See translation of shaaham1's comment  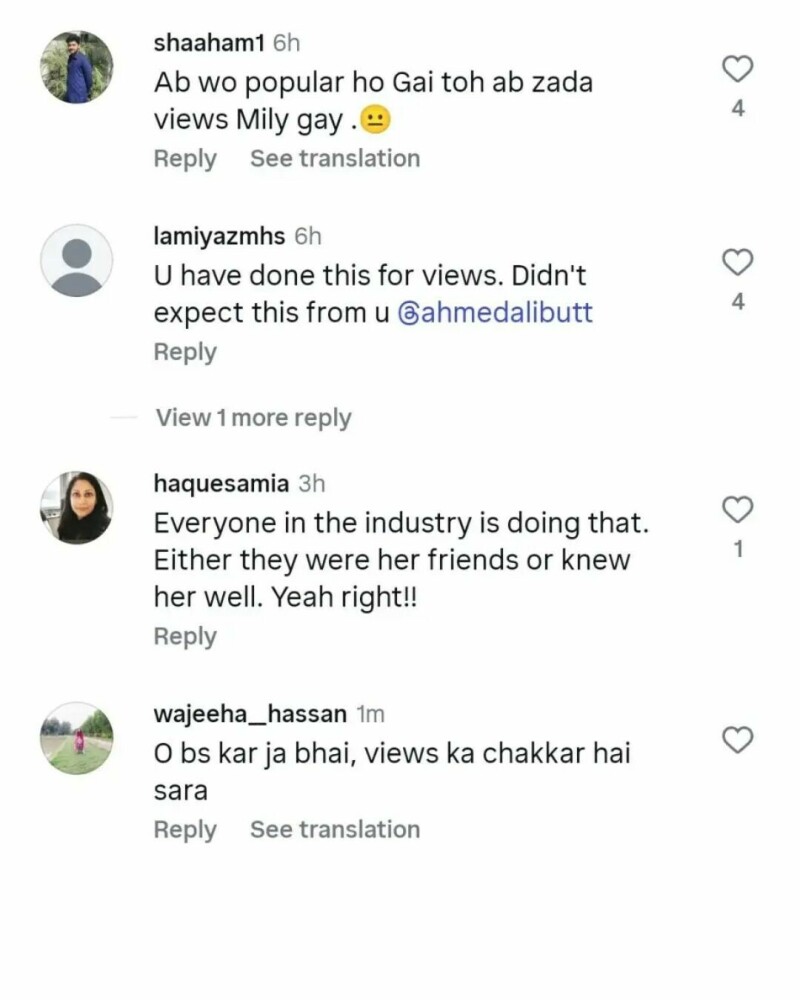pos(335,159)
